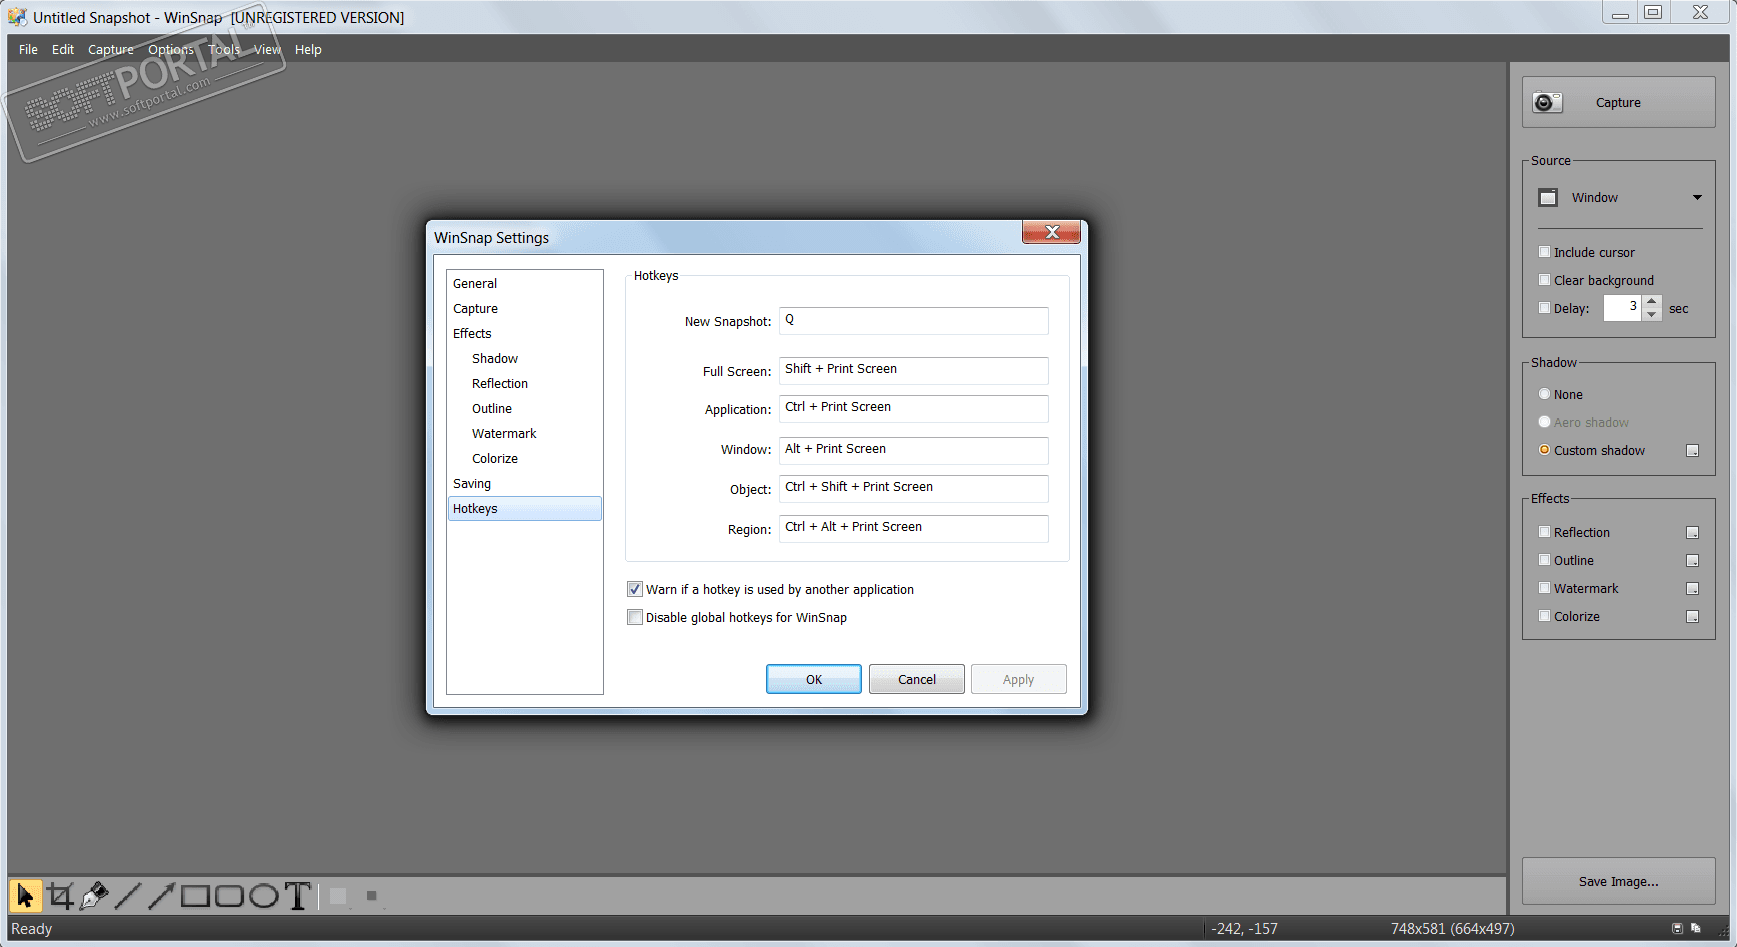The height and width of the screenshot is (947, 1737).
Task: Click the Save Image button
Action: (x=1618, y=881)
